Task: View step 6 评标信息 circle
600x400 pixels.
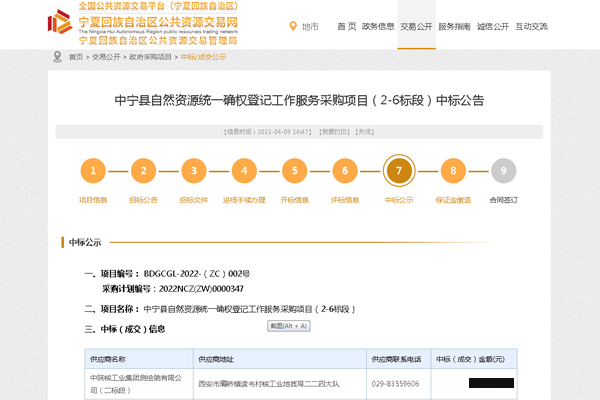Action: tap(345, 171)
